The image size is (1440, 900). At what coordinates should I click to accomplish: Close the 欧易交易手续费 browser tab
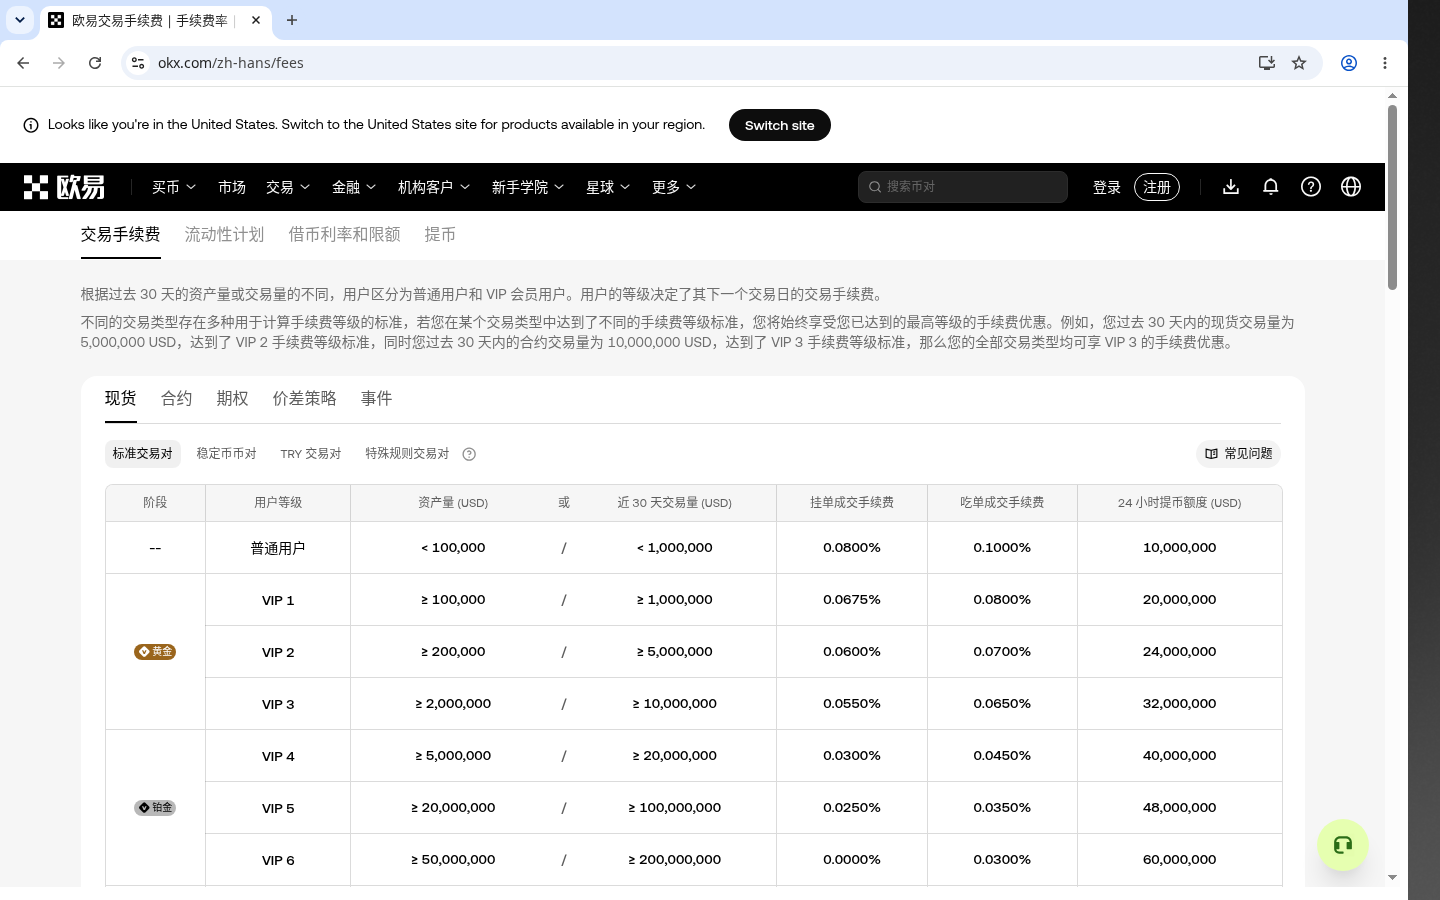[x=256, y=20]
